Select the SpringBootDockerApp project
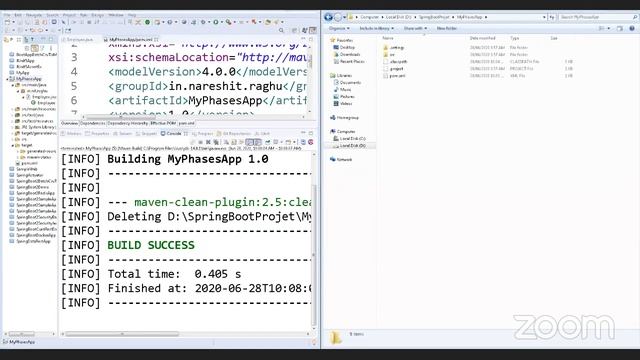This screenshot has height=360, width=640. tap(36, 235)
